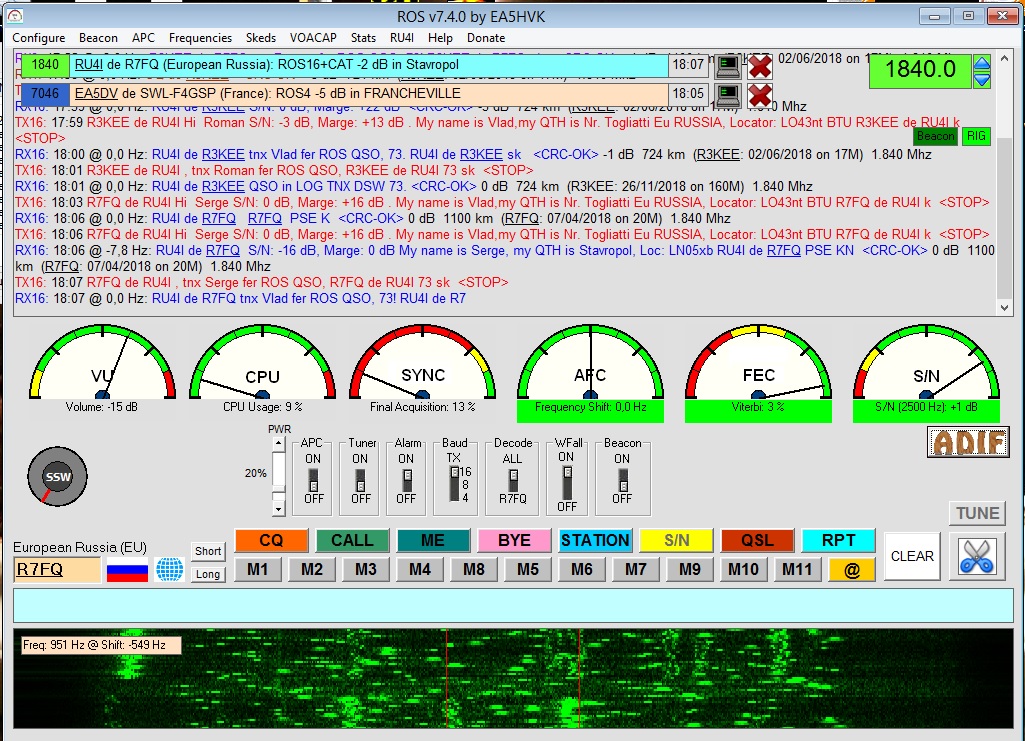Click computer icon on the 18:07 row

coord(729,66)
